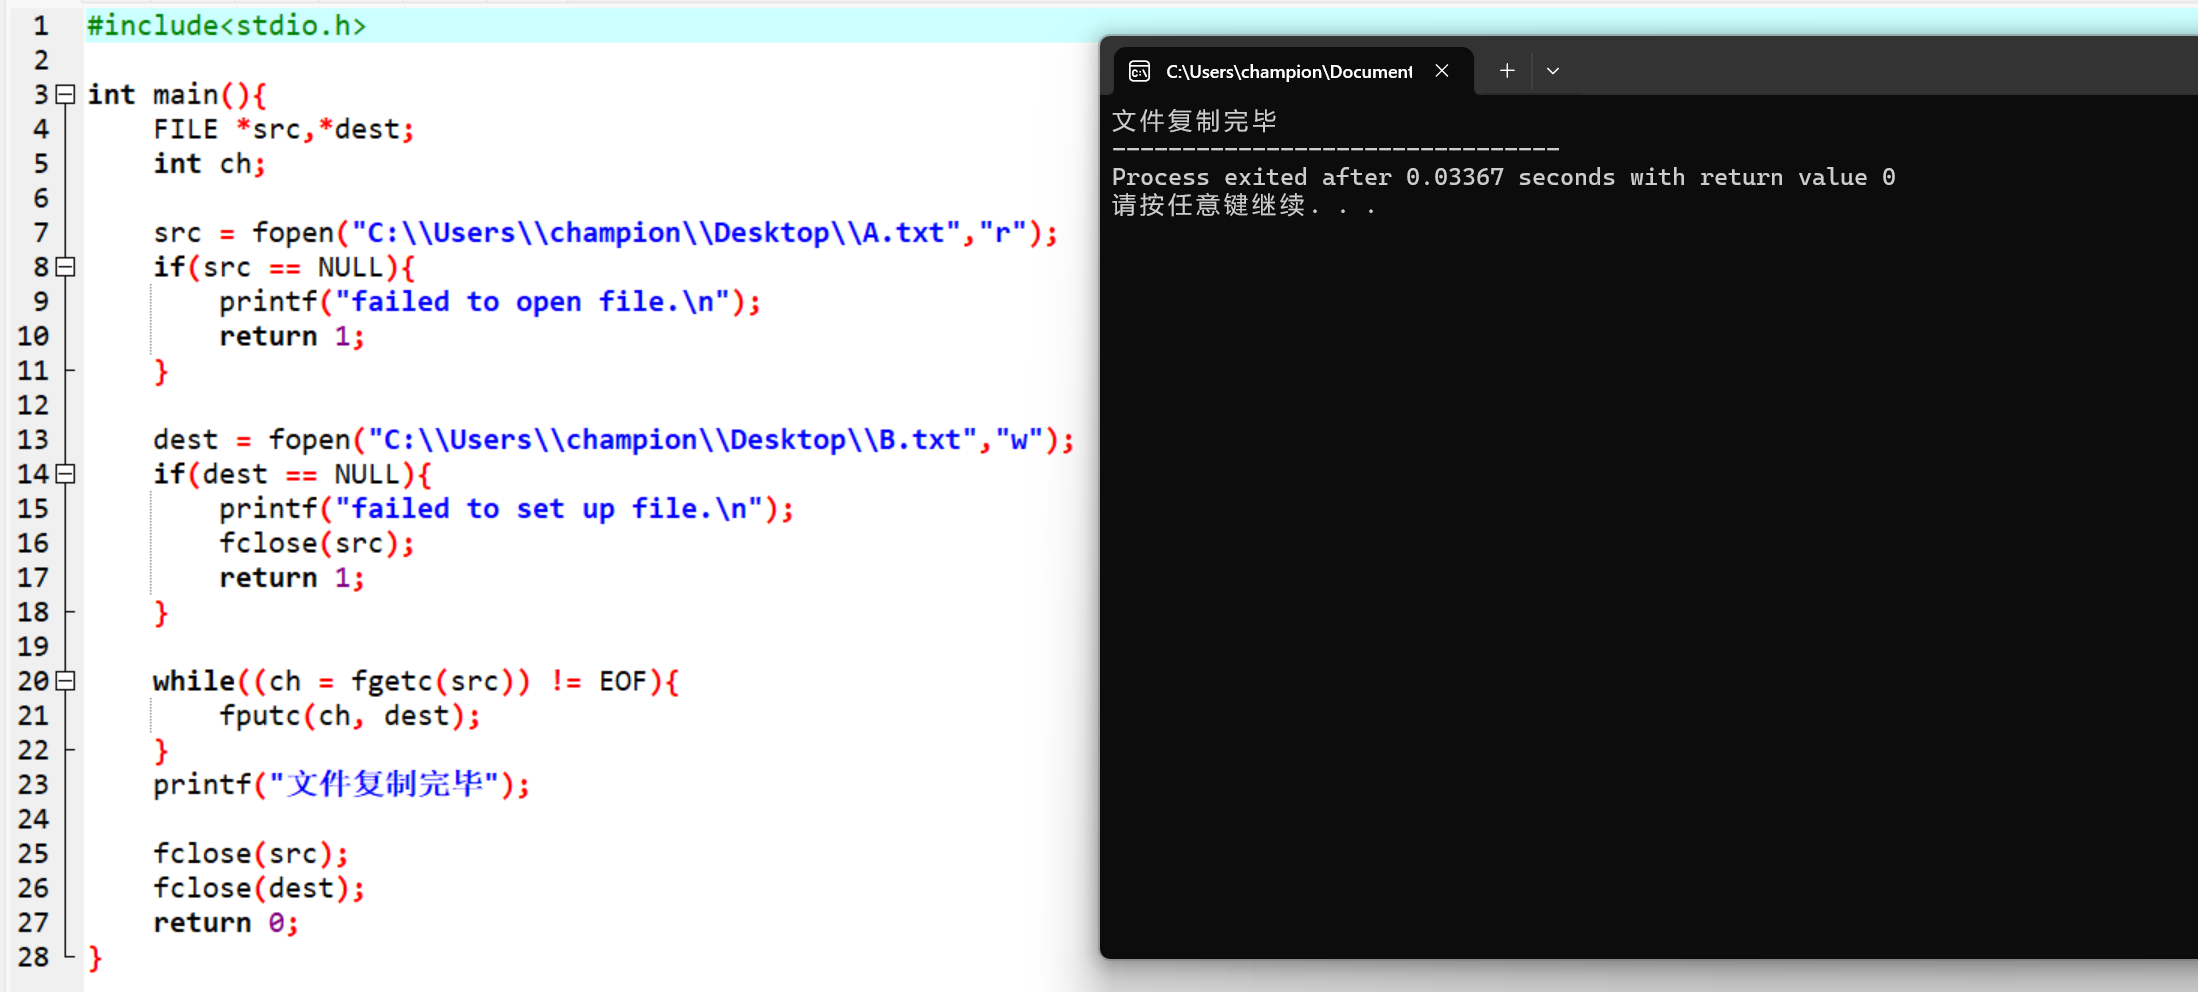2198x992 pixels.
Task: Click the "if(dest == NULL){" condition
Action: (x=292, y=474)
